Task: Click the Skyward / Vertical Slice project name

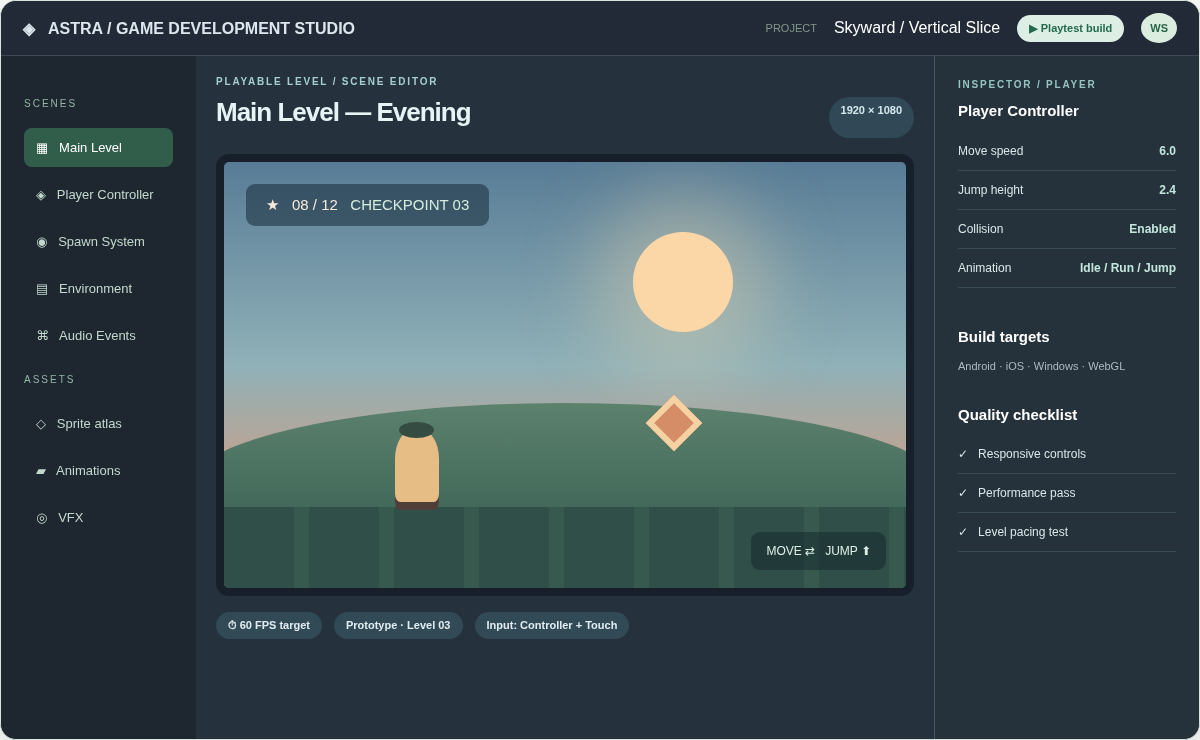Action: coord(917,28)
